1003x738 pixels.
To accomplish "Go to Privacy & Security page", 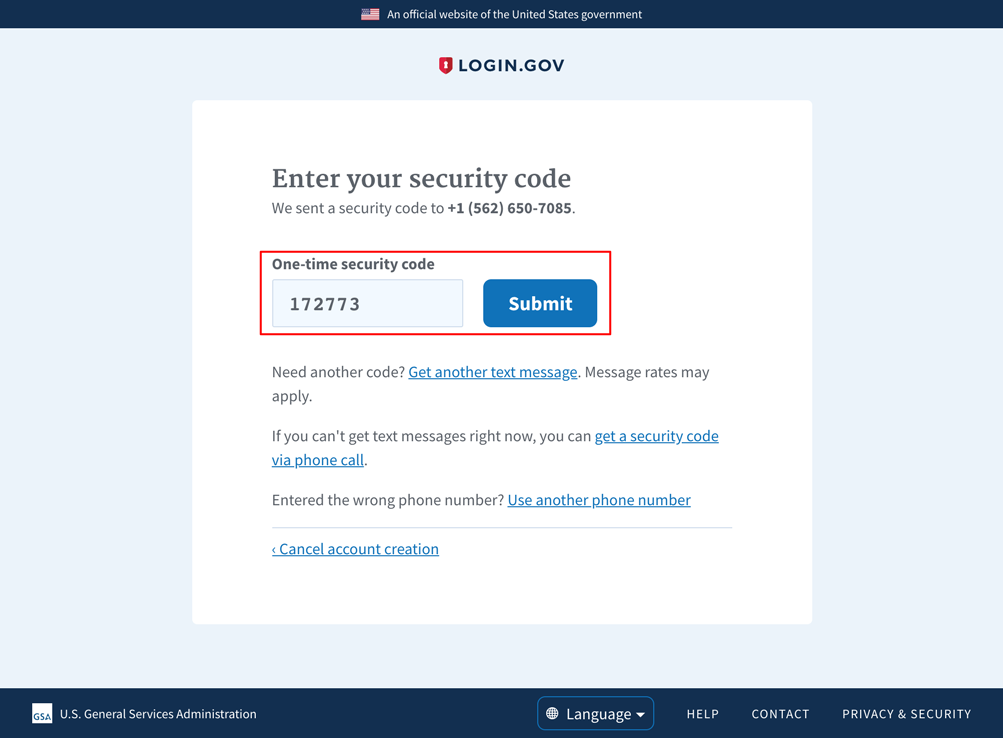I will tap(906, 714).
